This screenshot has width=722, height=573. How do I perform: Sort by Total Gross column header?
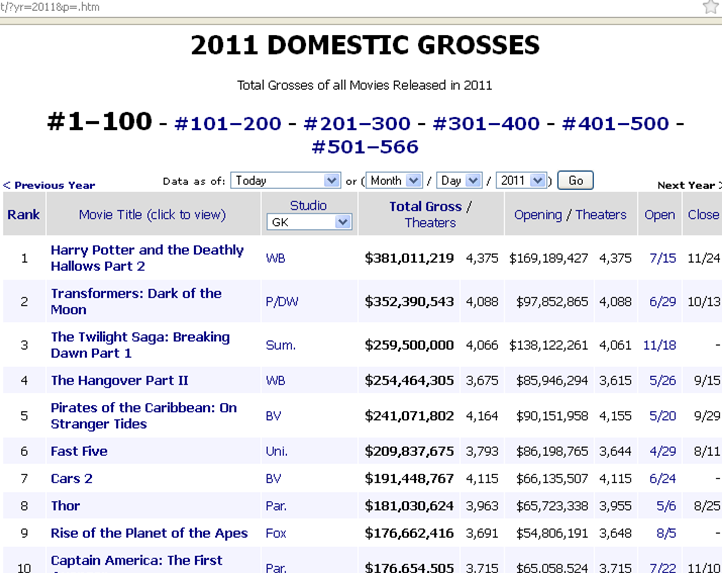click(x=425, y=206)
